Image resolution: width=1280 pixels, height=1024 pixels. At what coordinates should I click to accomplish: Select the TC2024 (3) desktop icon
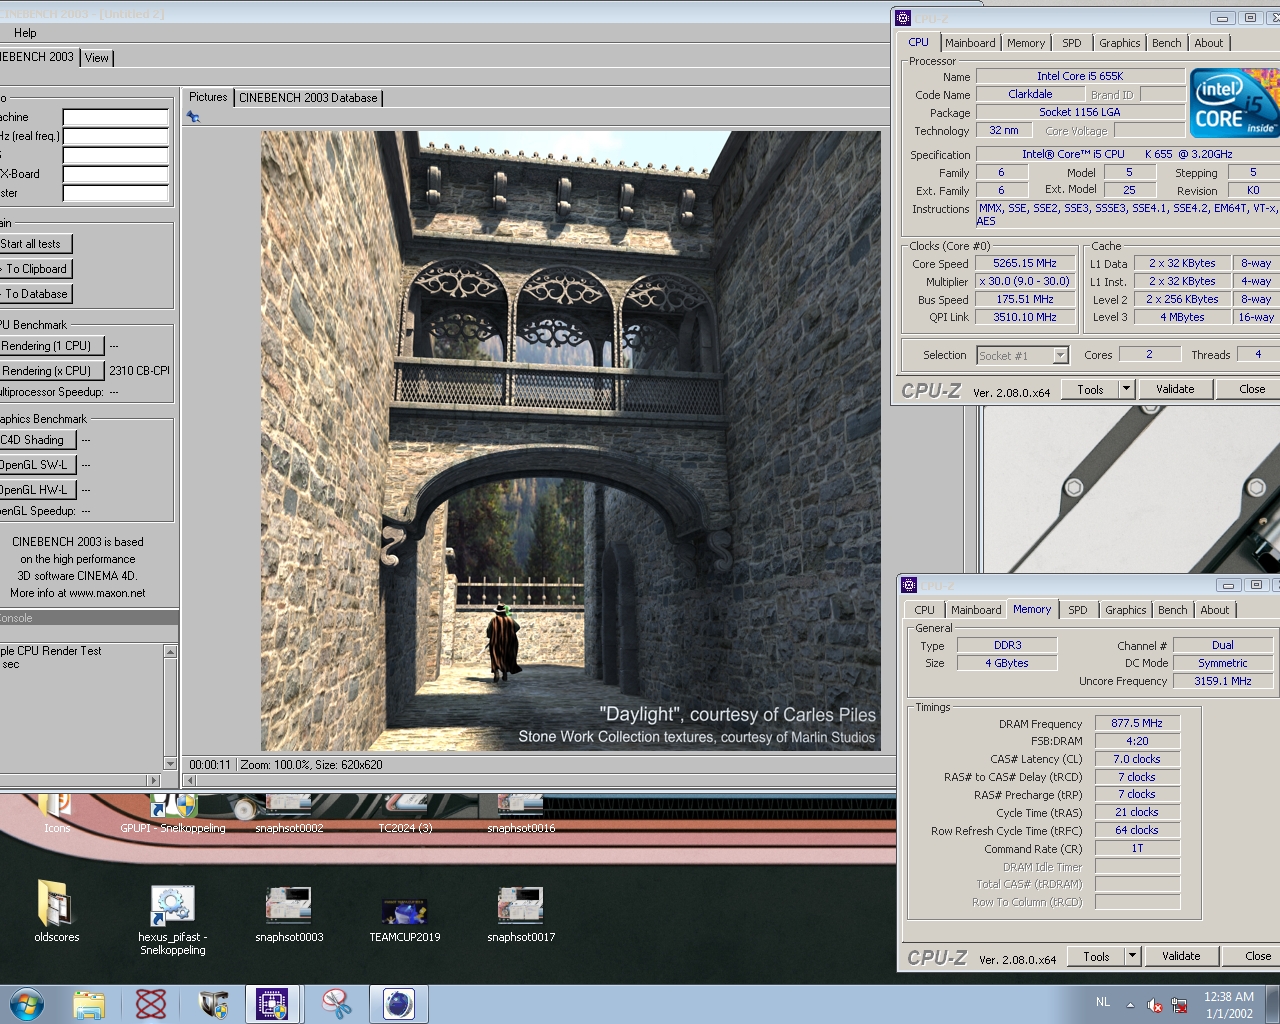405,815
